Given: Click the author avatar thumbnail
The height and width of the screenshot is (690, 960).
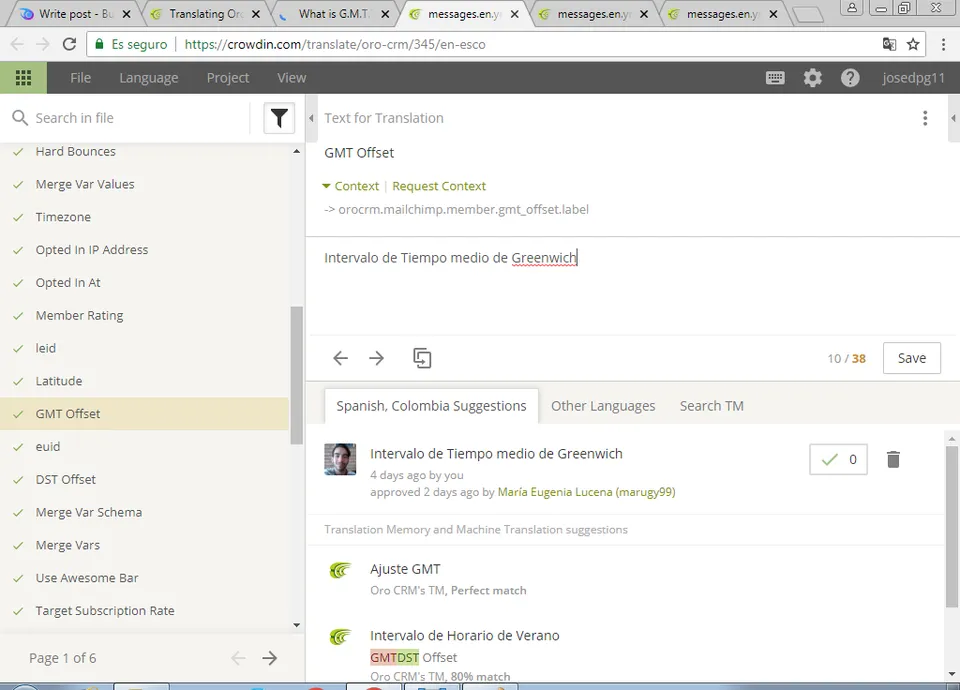Looking at the screenshot, I should point(340,459).
